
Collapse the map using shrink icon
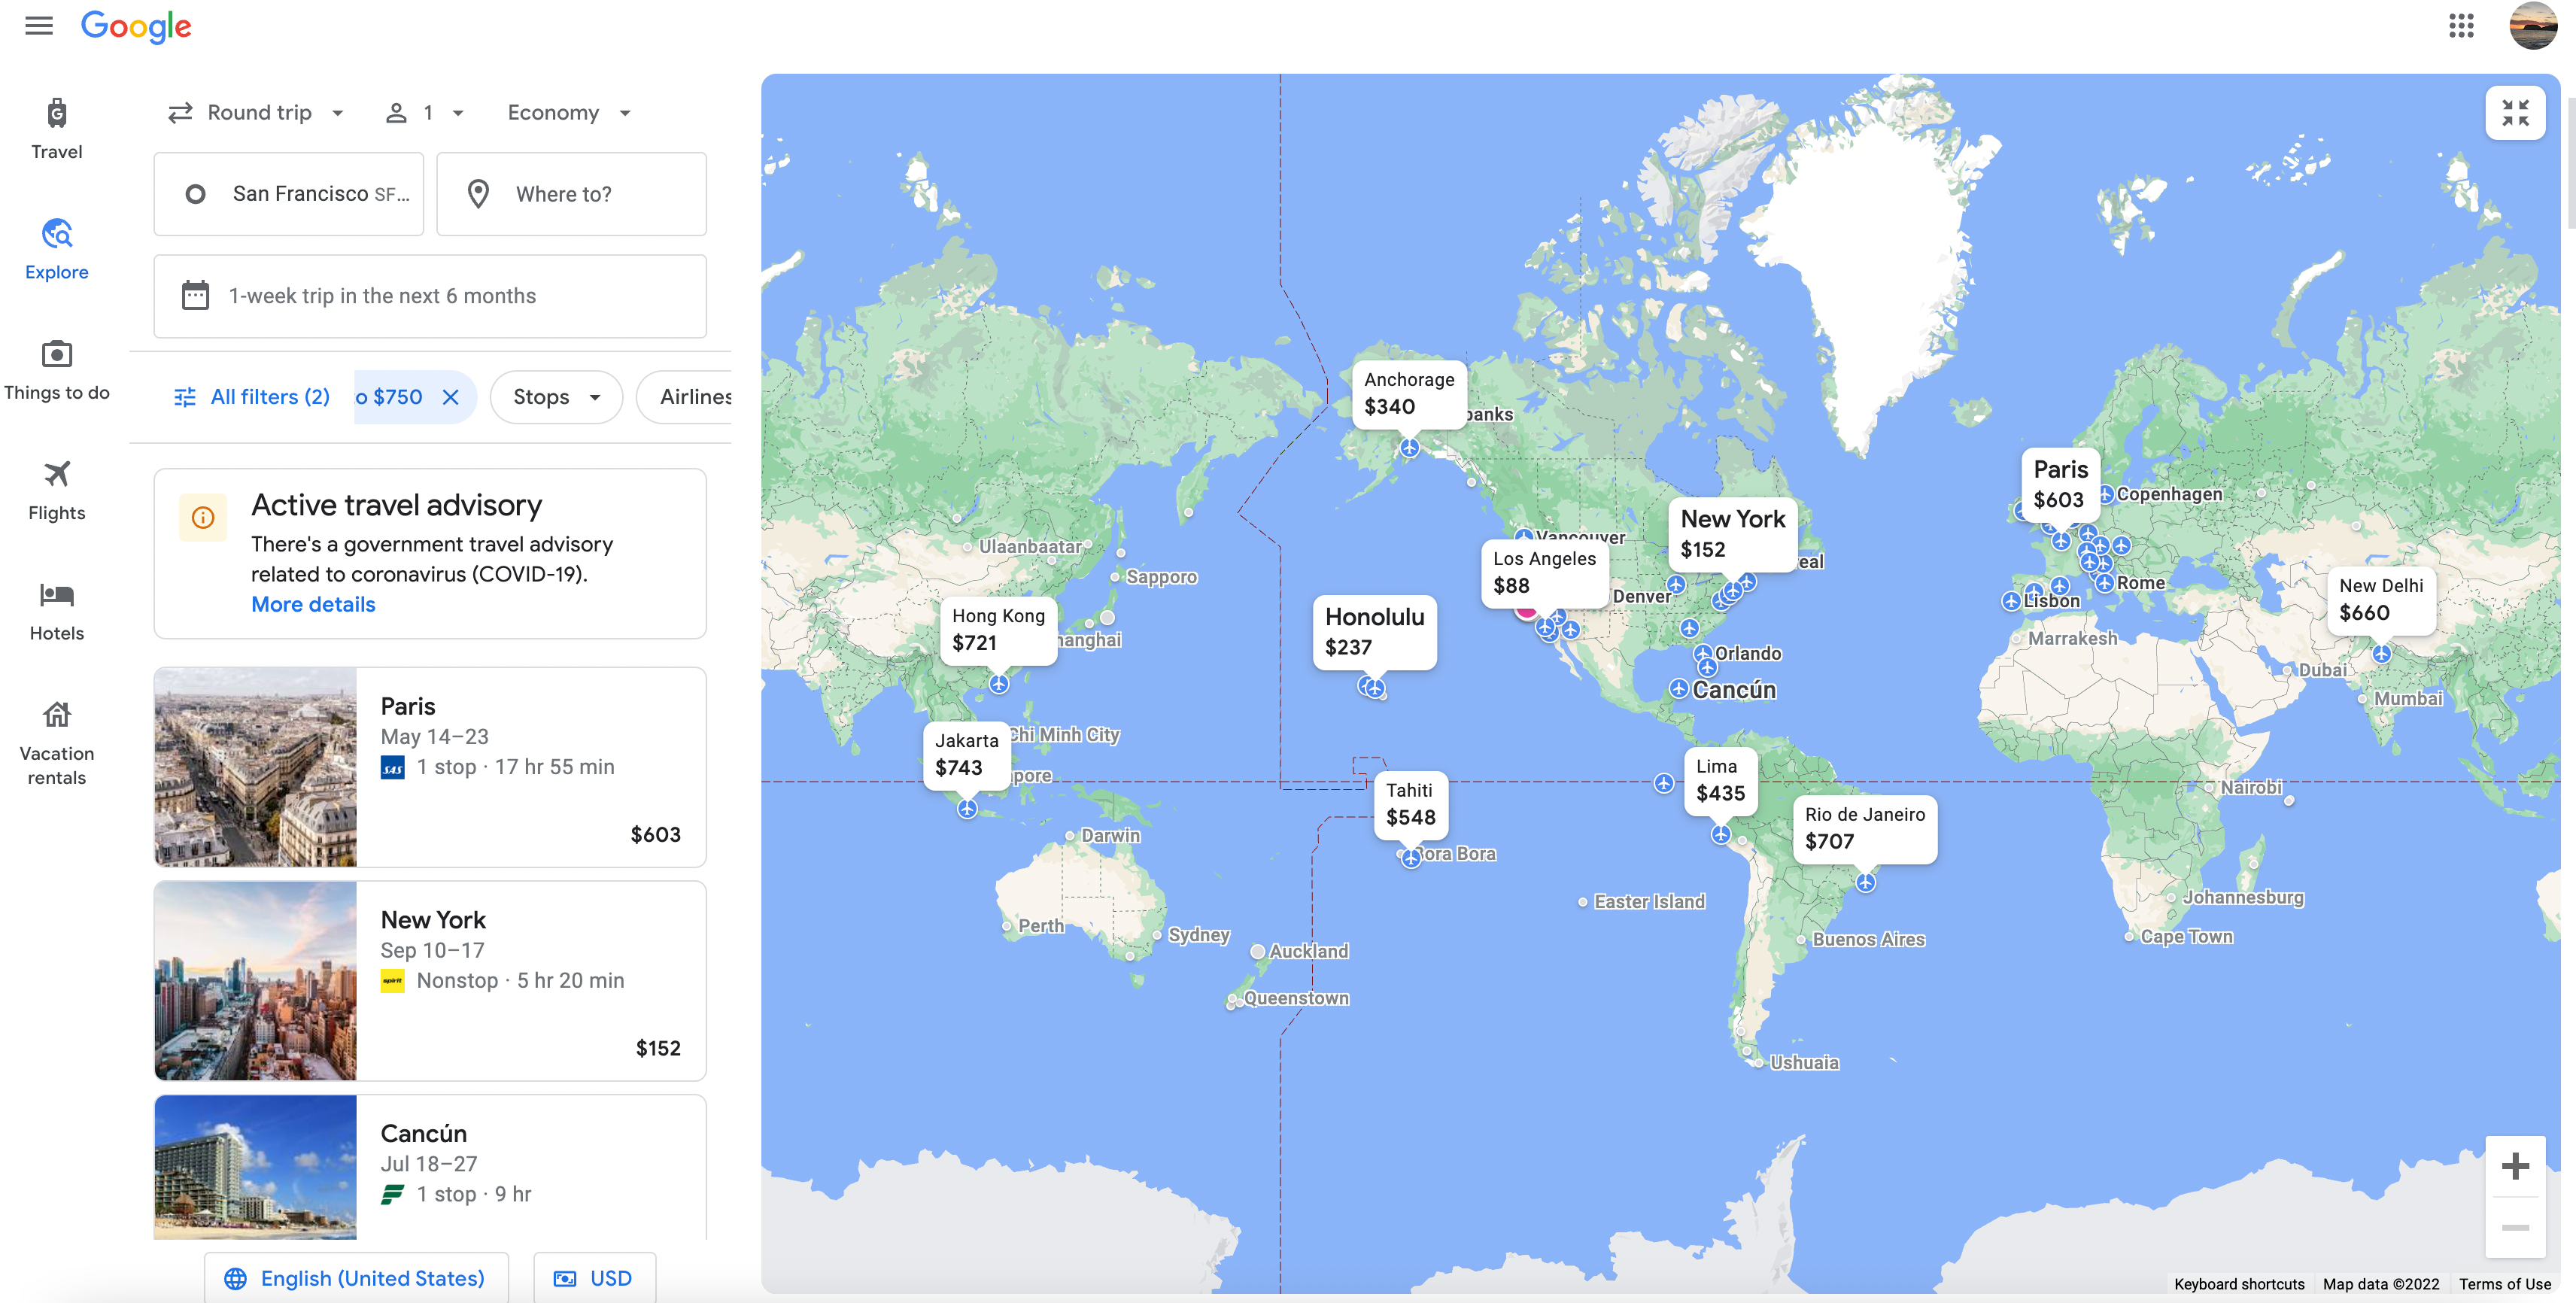tap(2516, 113)
